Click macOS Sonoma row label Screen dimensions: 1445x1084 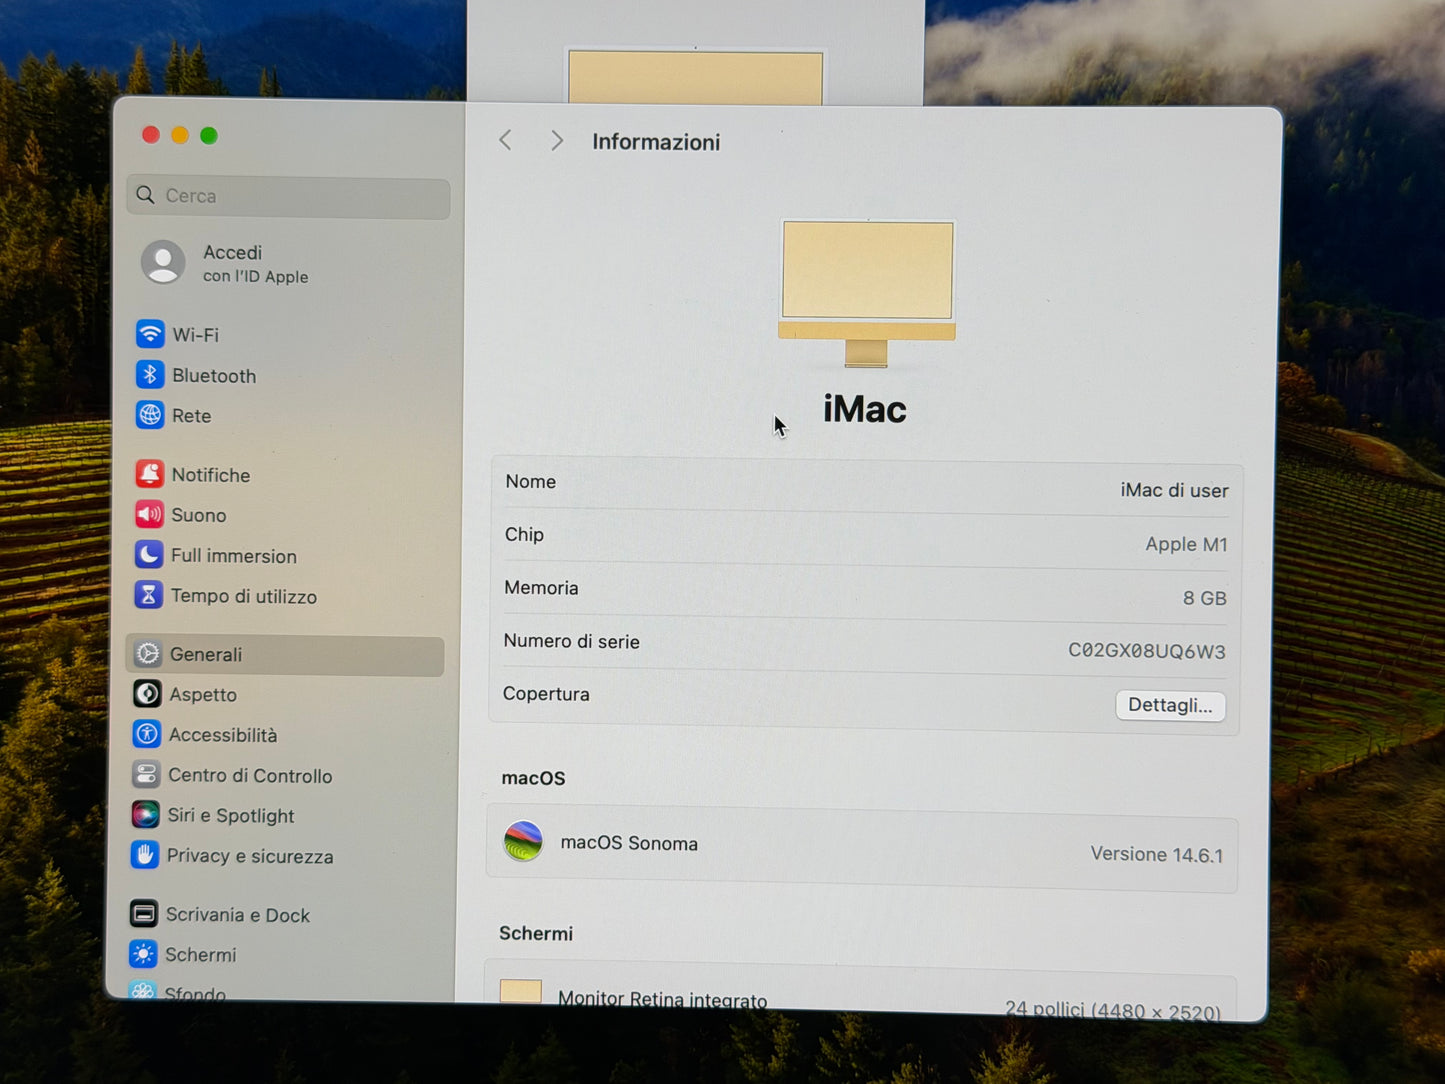[x=629, y=843]
